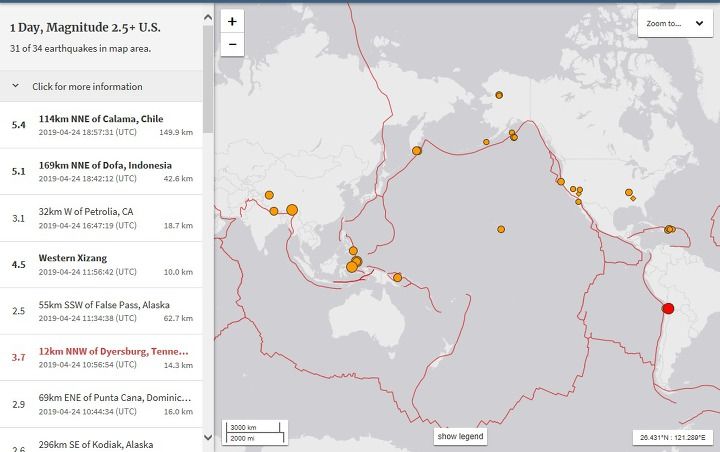Click the marker north of Indonesia cluster
The image size is (720, 452).
(353, 251)
